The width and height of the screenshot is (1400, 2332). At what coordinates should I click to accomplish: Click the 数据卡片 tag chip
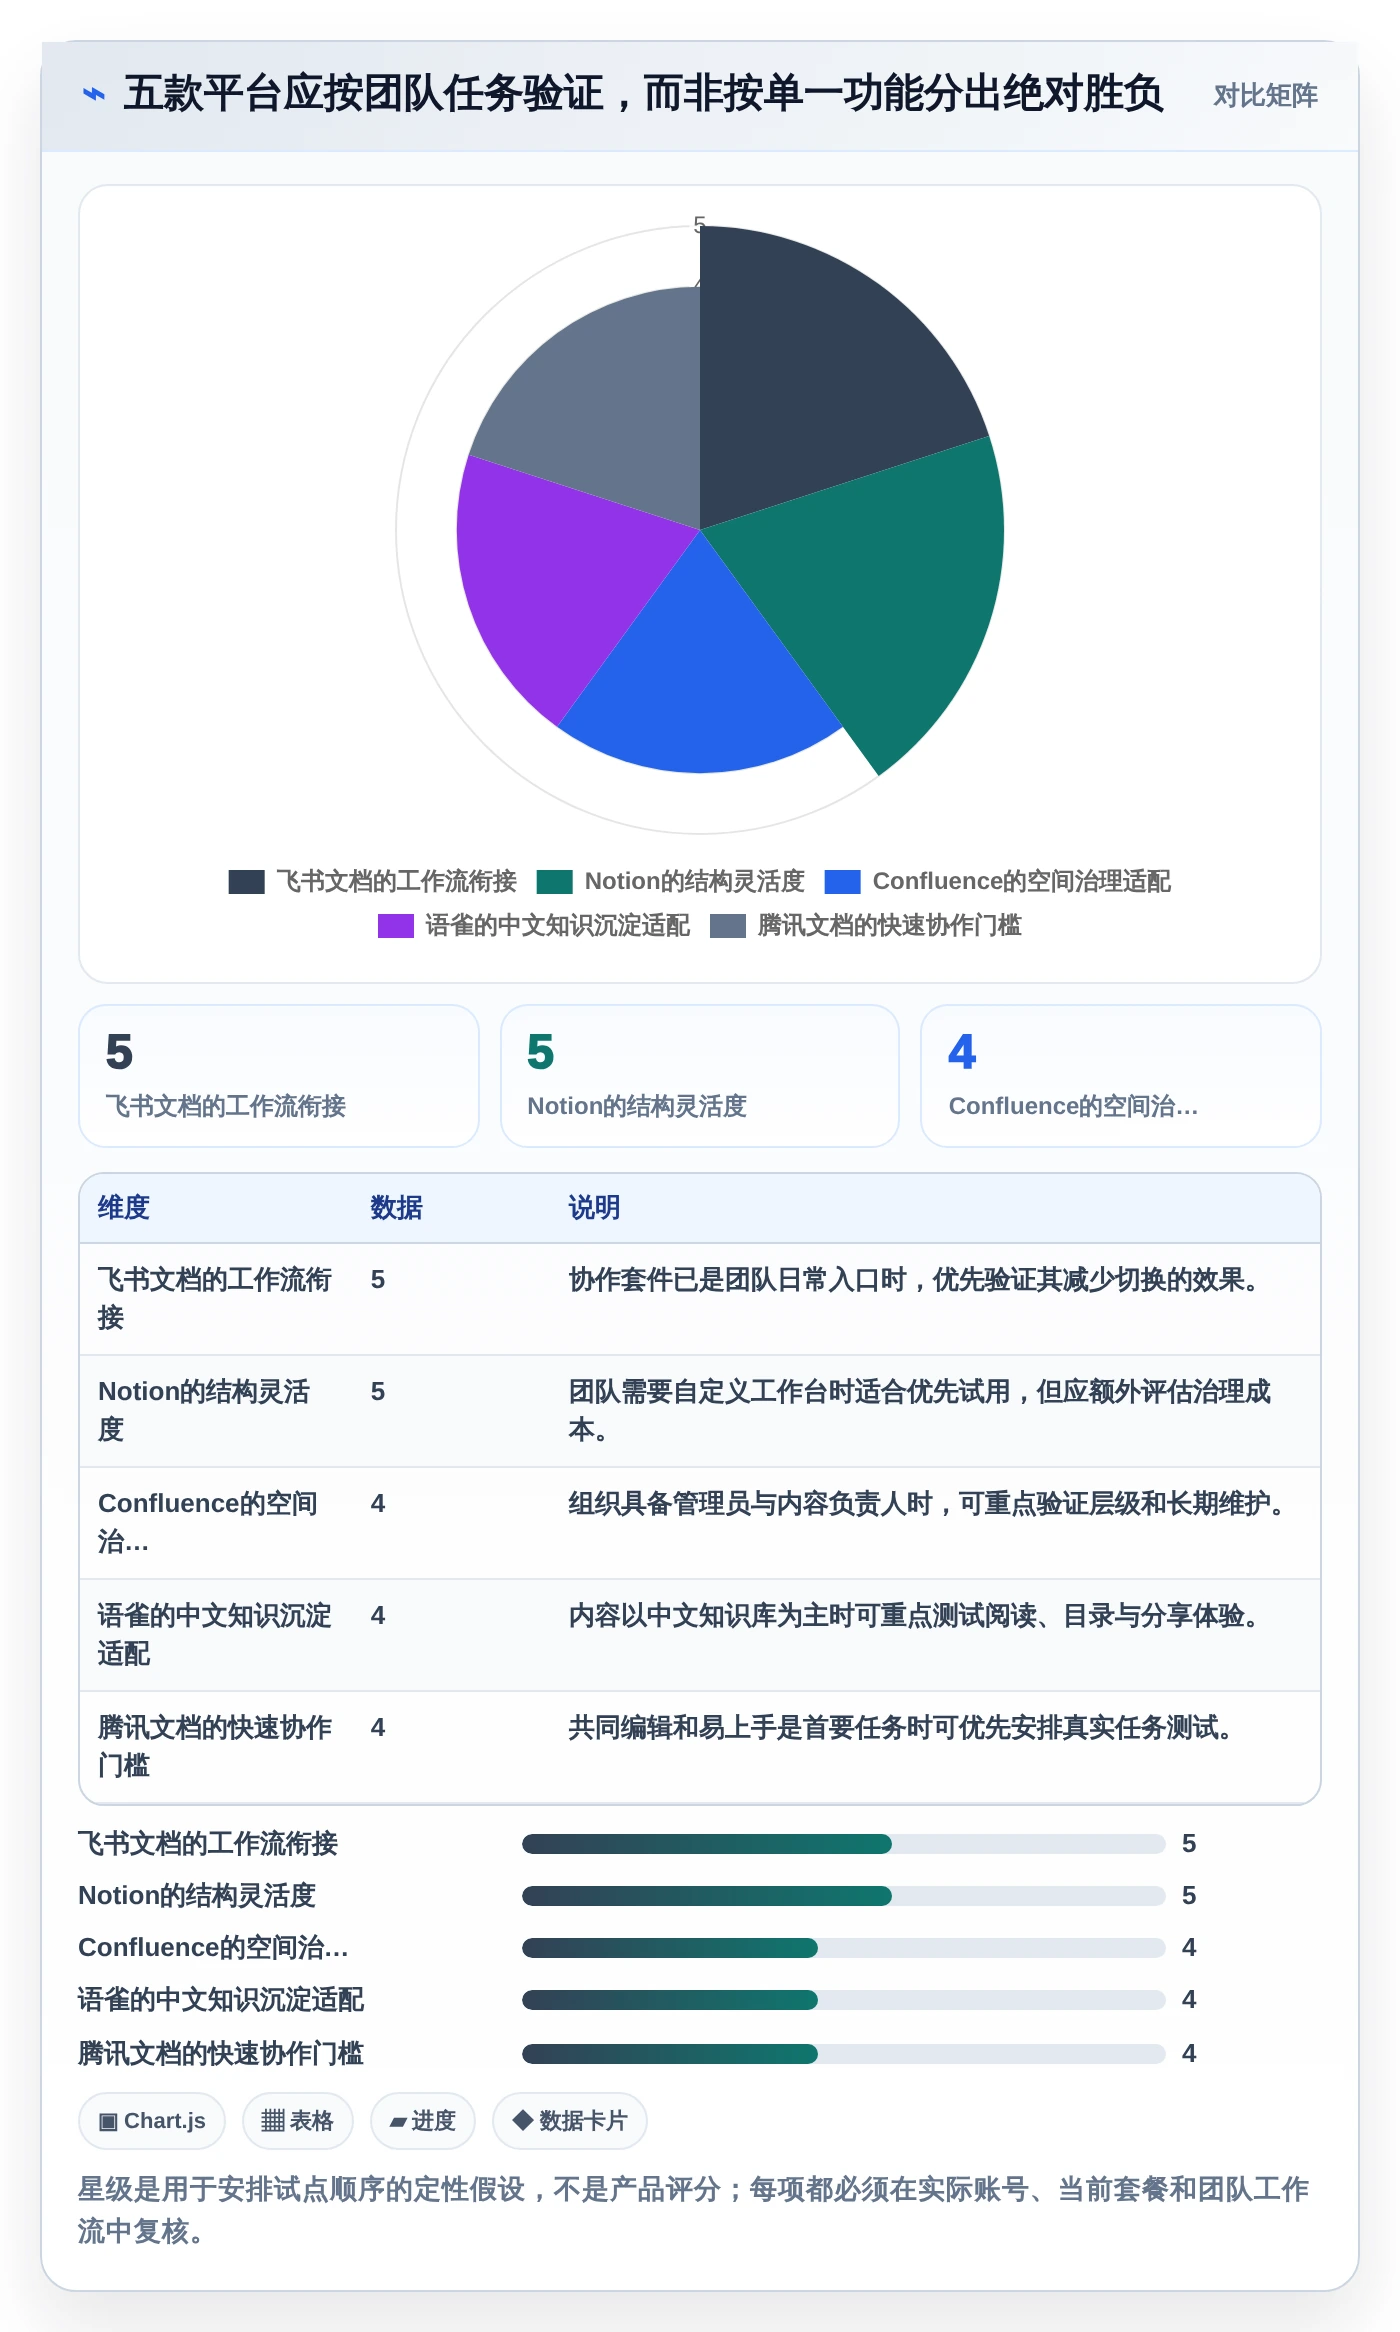[570, 2121]
